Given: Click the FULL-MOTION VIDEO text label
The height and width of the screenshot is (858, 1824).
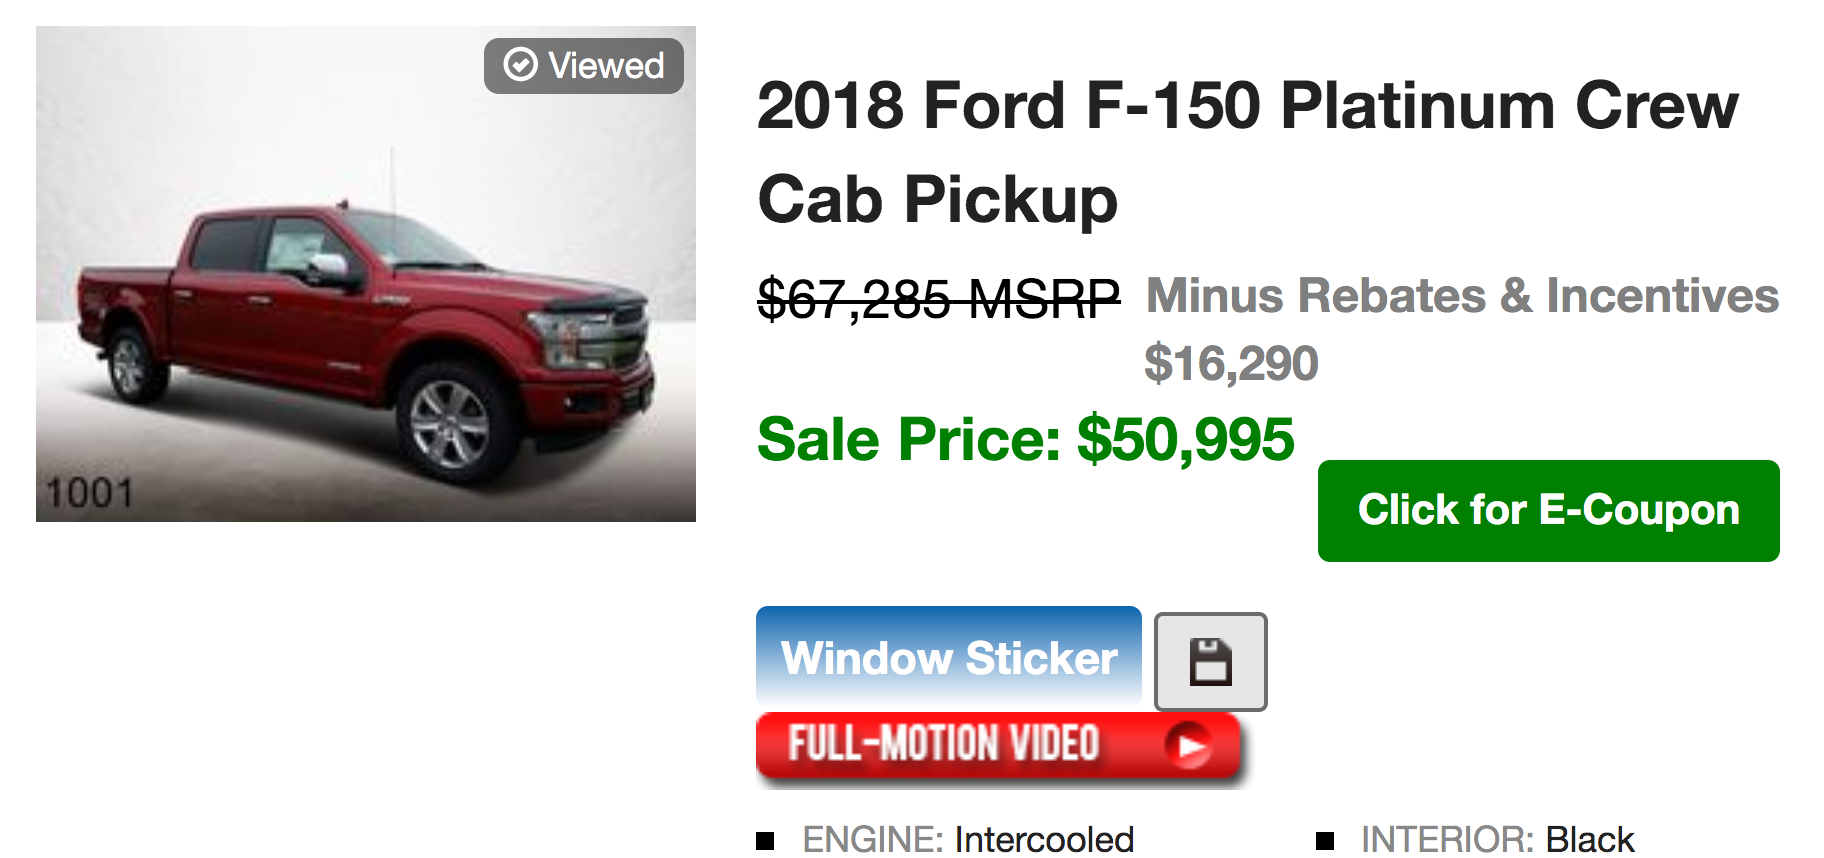Looking at the screenshot, I should click(x=943, y=744).
